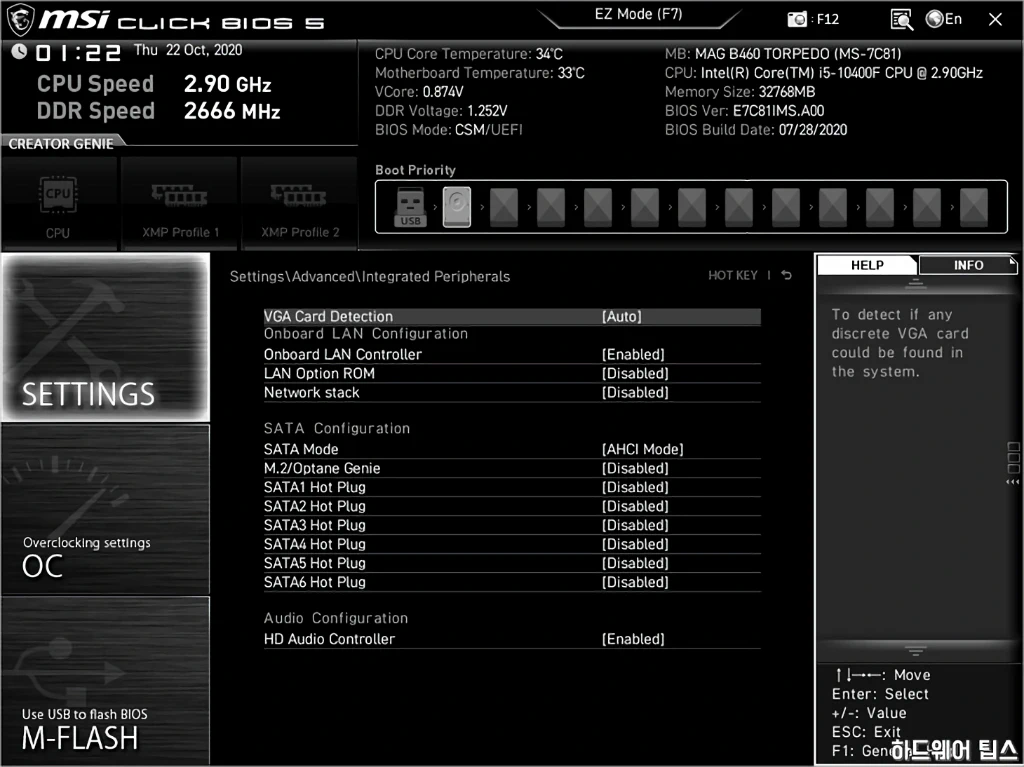Click the 'CPU Core Temperature: 34°C' text
Screen dimensions: 1024x767
[x=469, y=54]
